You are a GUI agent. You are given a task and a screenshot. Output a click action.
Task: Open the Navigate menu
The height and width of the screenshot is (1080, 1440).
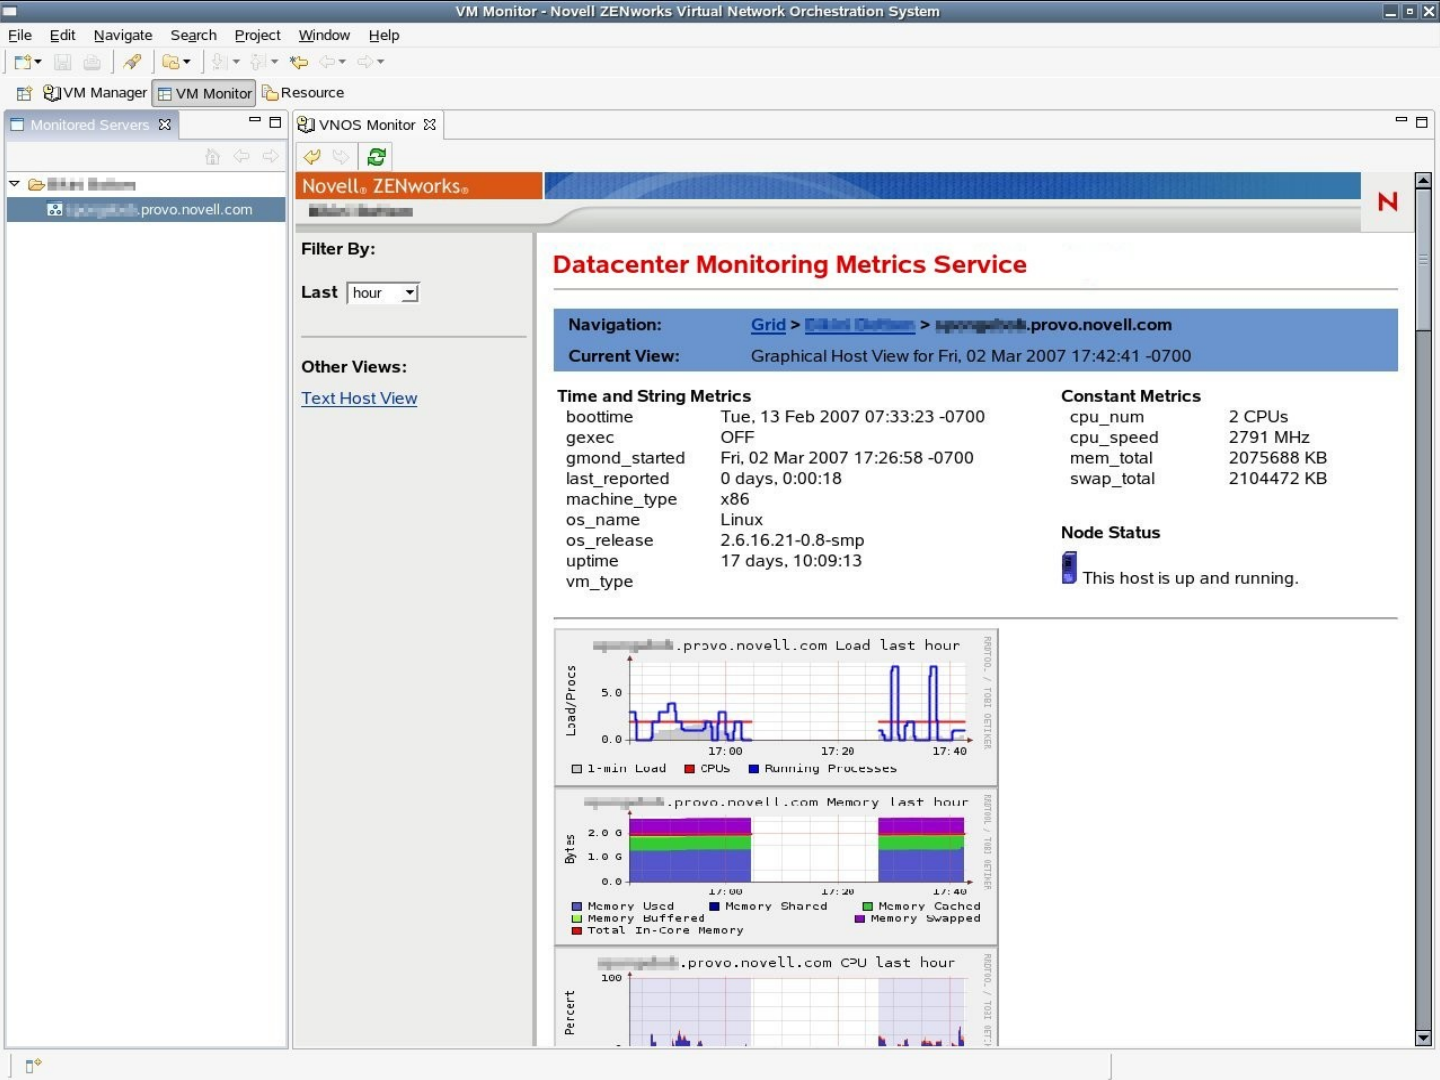pyautogui.click(x=123, y=35)
